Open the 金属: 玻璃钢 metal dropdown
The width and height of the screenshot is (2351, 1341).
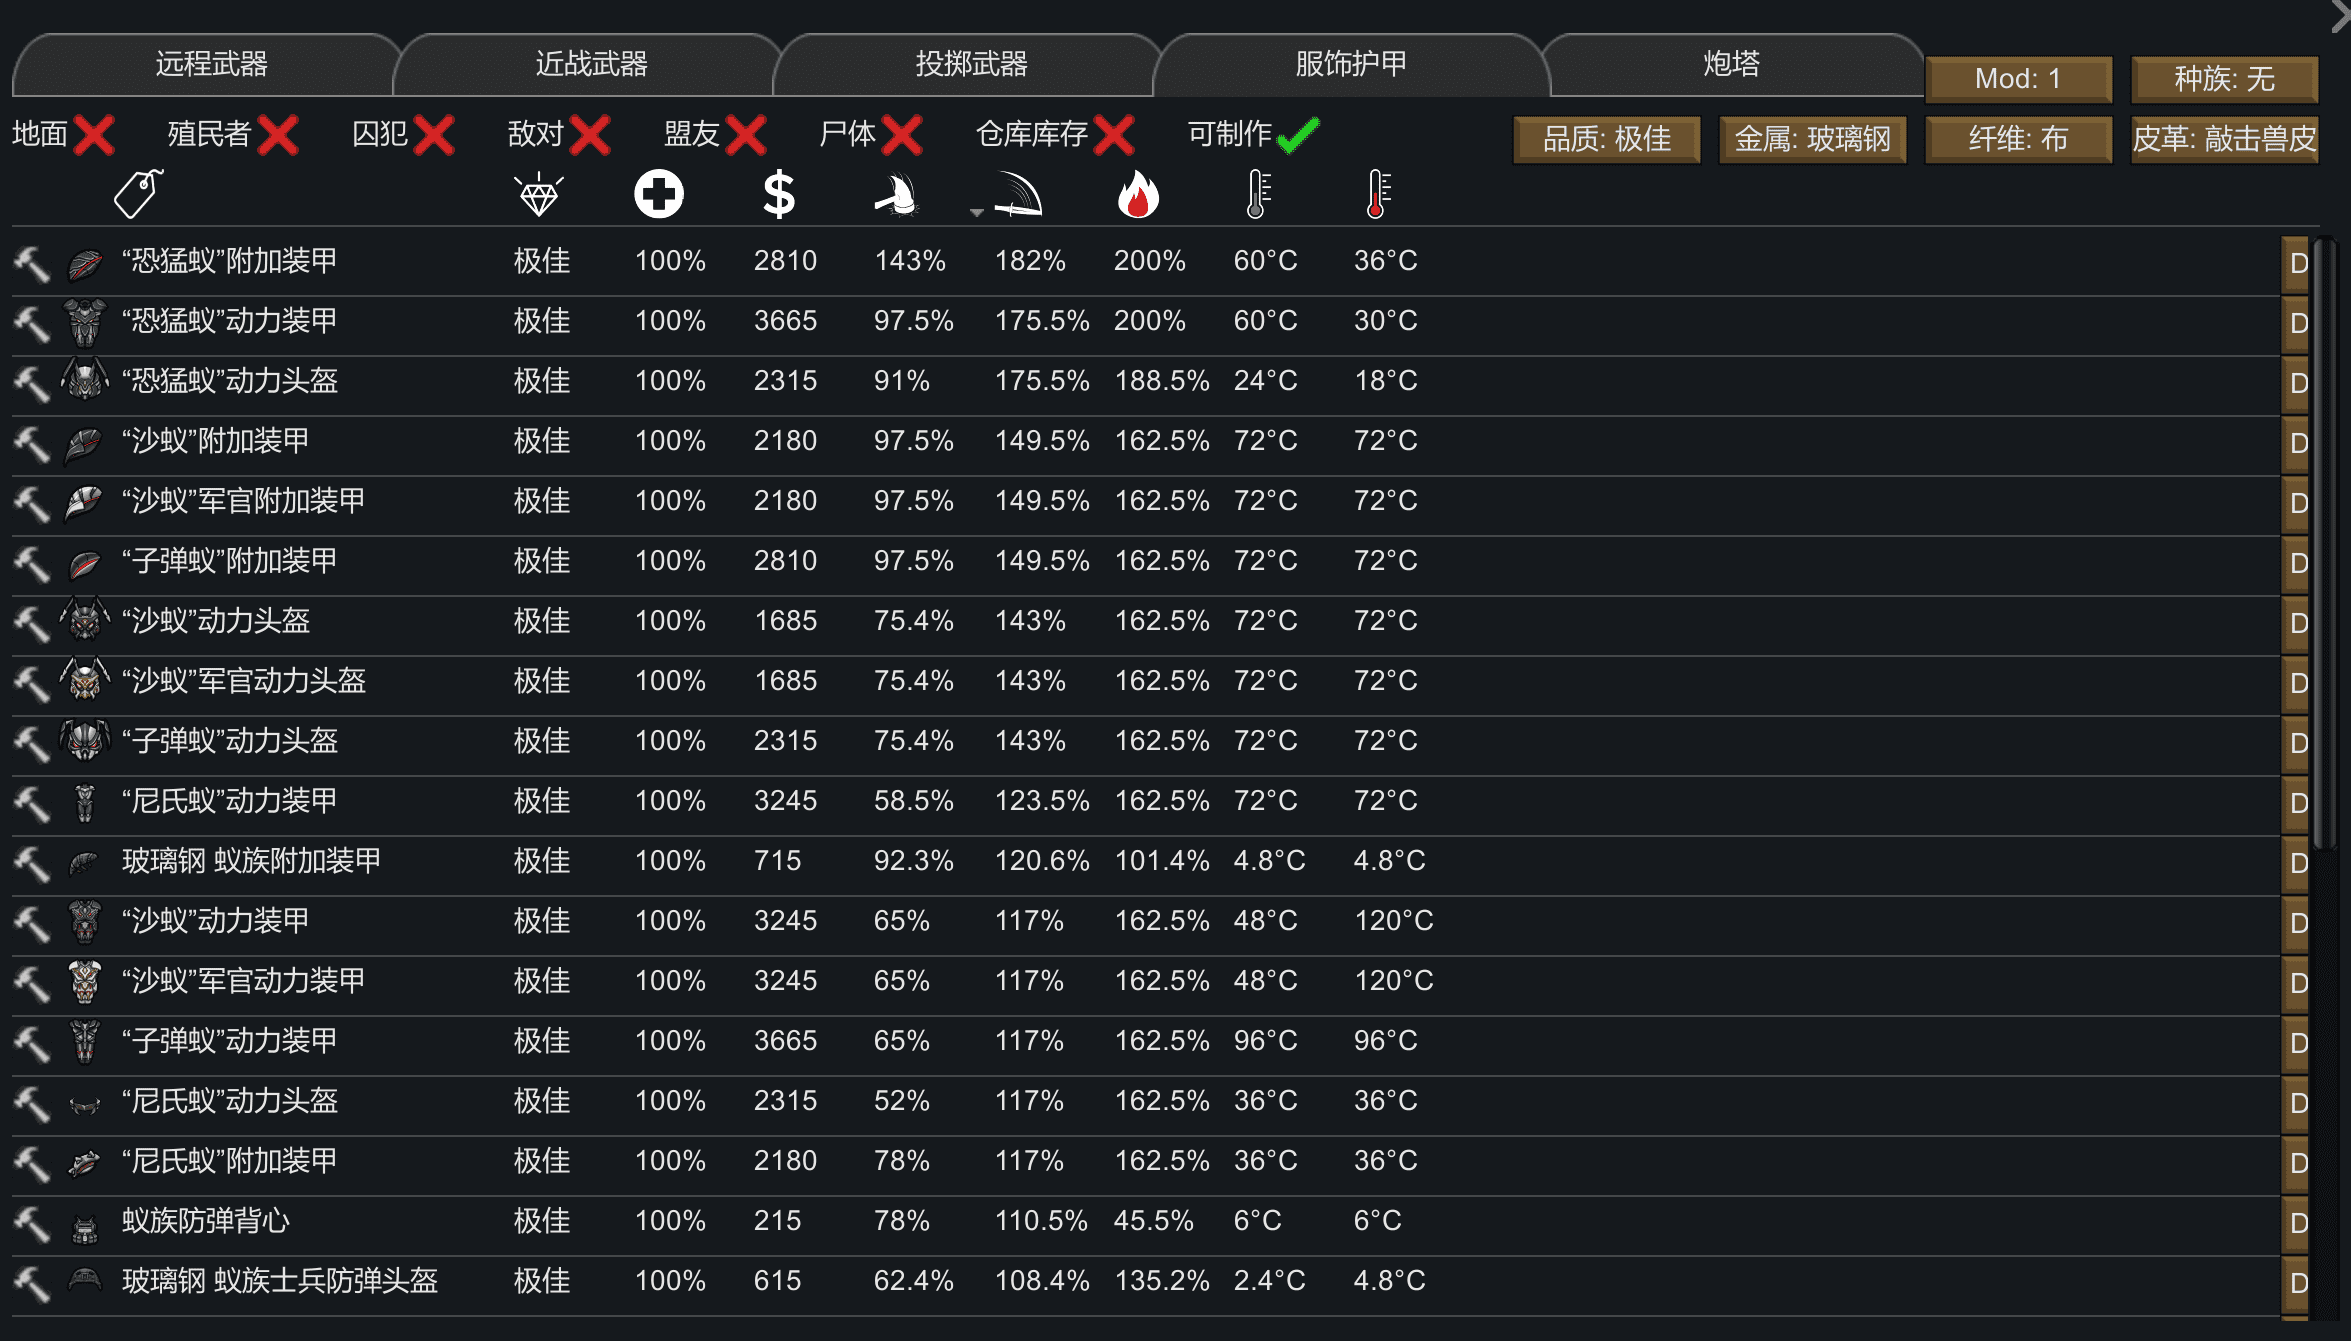(x=1813, y=139)
